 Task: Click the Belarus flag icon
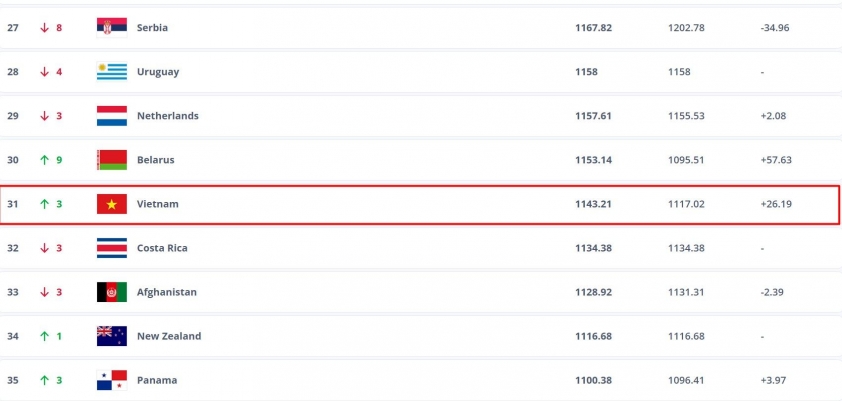tap(112, 160)
